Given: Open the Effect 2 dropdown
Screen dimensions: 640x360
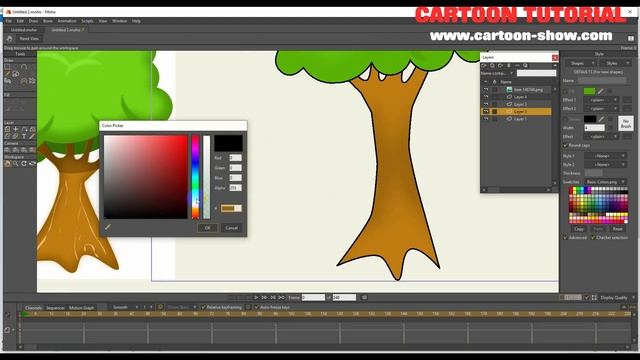Looking at the screenshot, I should click(x=601, y=109).
